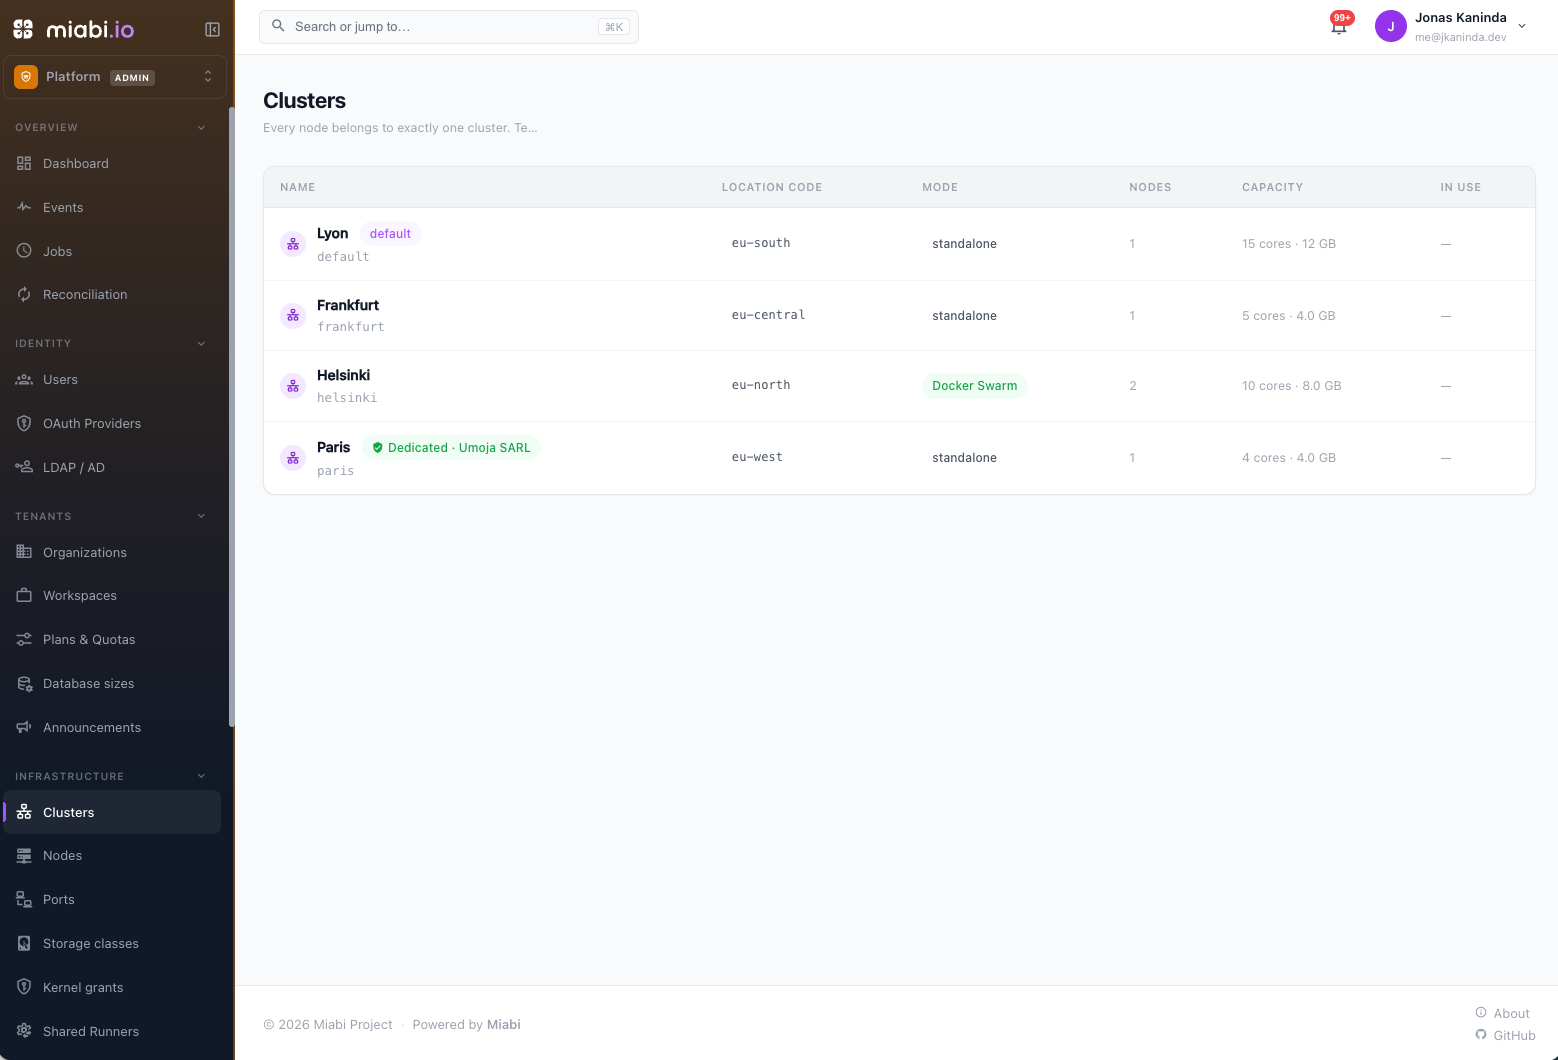Viewport: 1558px width, 1060px height.
Task: Click the Storage classes disk icon
Action: coord(24,944)
